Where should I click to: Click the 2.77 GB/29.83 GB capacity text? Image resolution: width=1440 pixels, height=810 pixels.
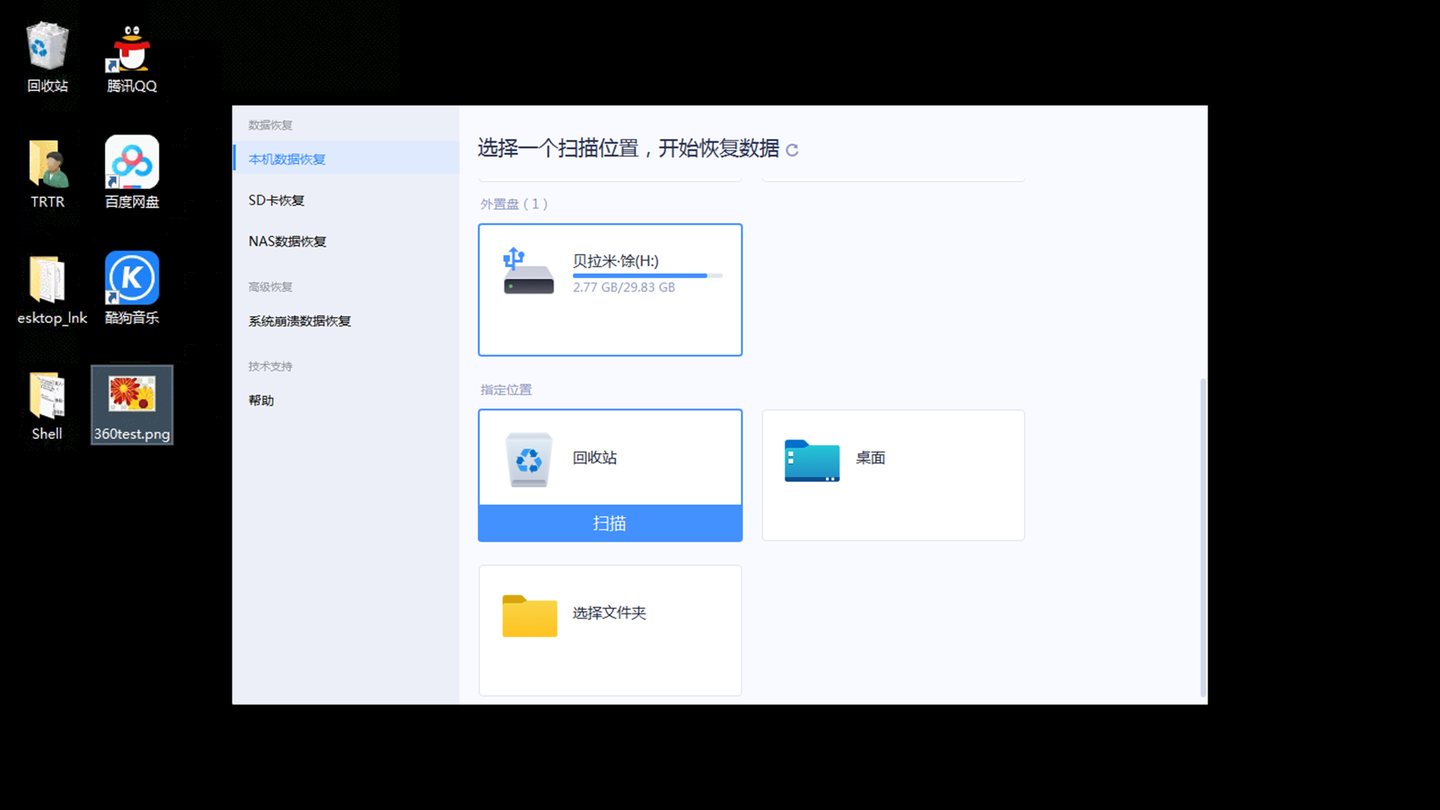[624, 287]
